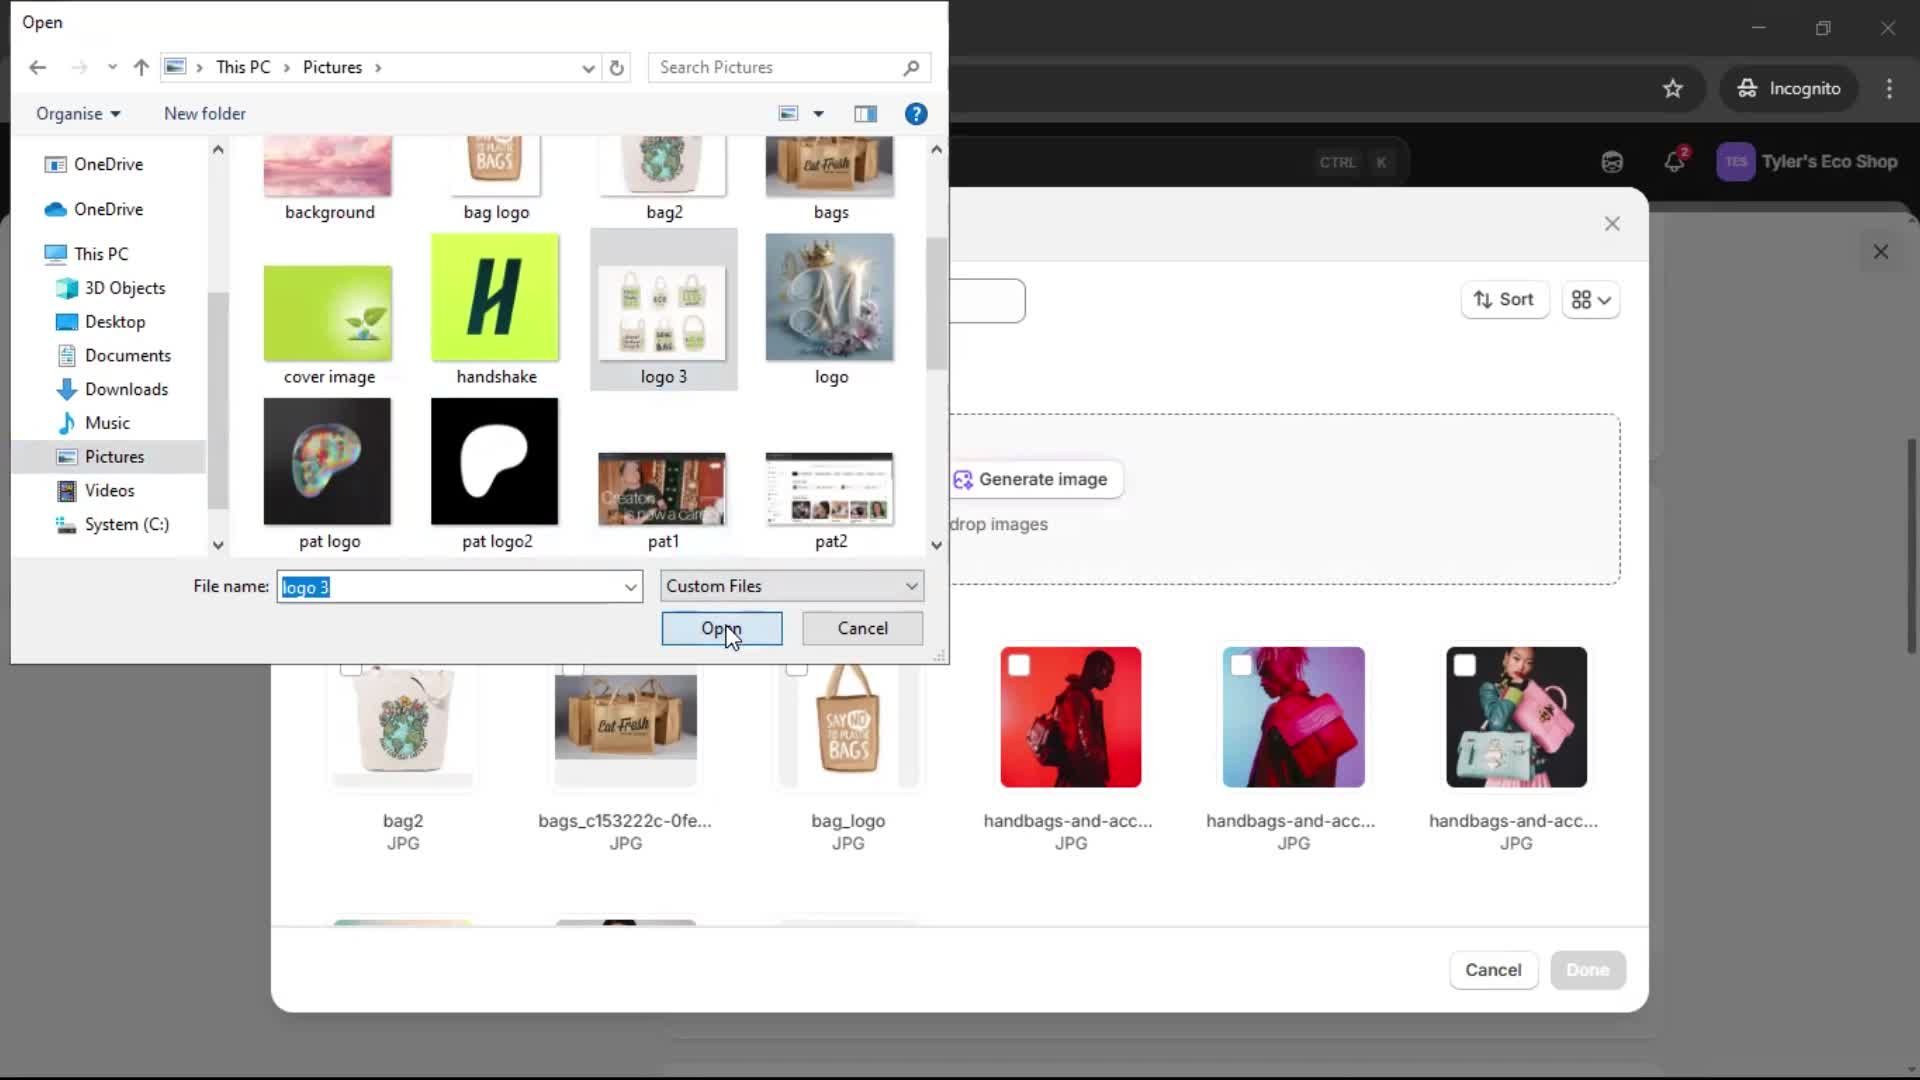Image resolution: width=1920 pixels, height=1080 pixels.
Task: Toggle the preview pane icon
Action: (x=865, y=113)
